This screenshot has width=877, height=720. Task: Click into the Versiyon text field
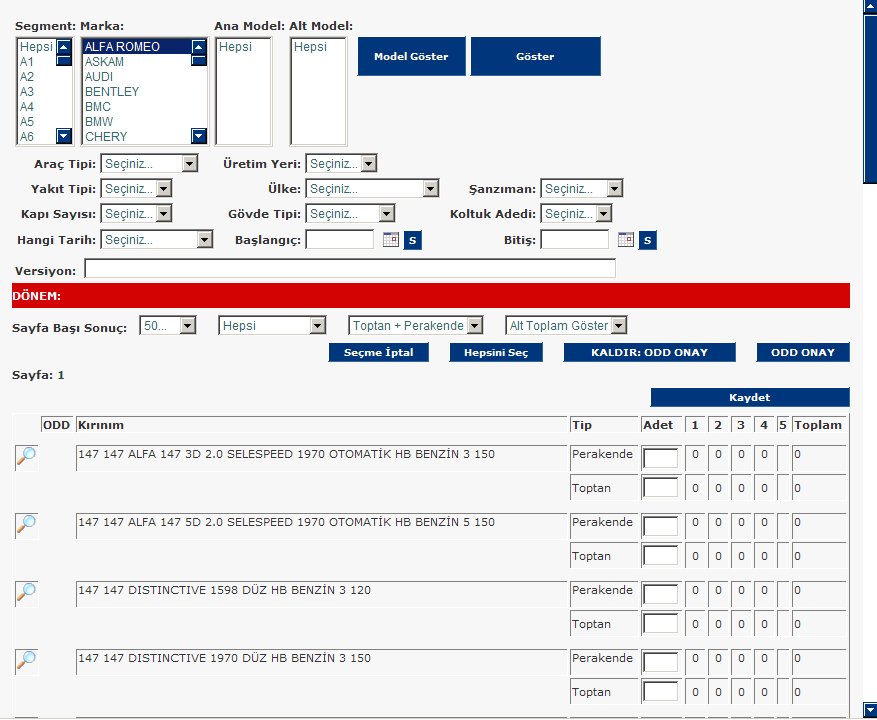point(350,269)
